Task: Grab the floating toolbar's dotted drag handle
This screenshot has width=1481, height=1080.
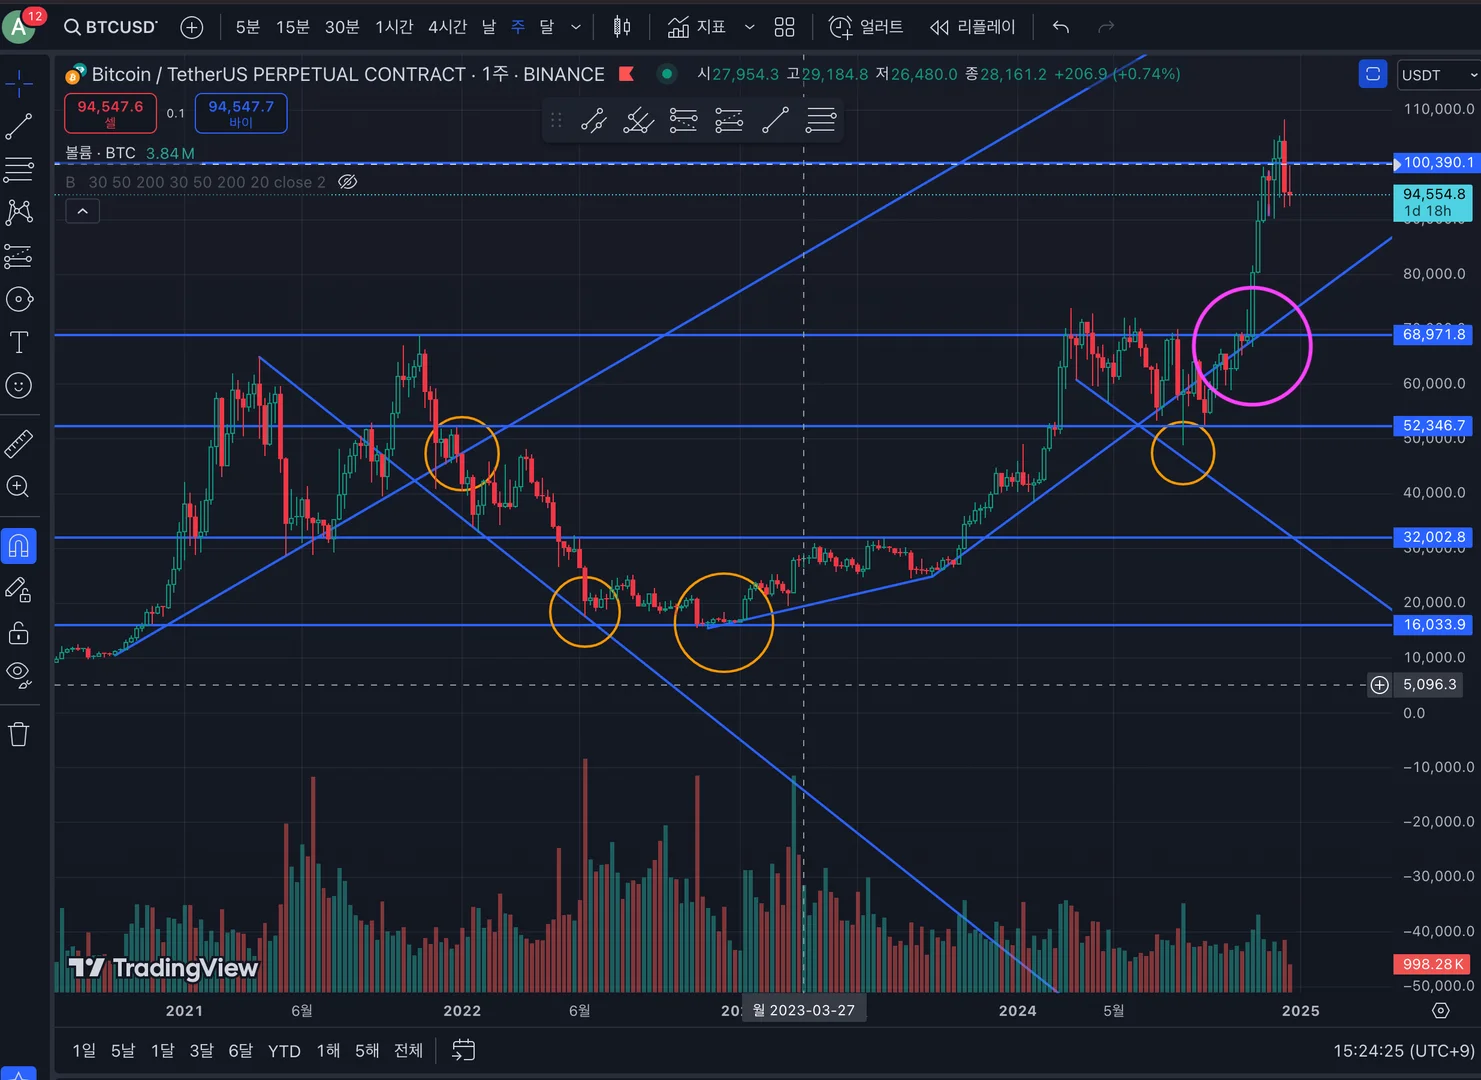Action: pyautogui.click(x=557, y=121)
